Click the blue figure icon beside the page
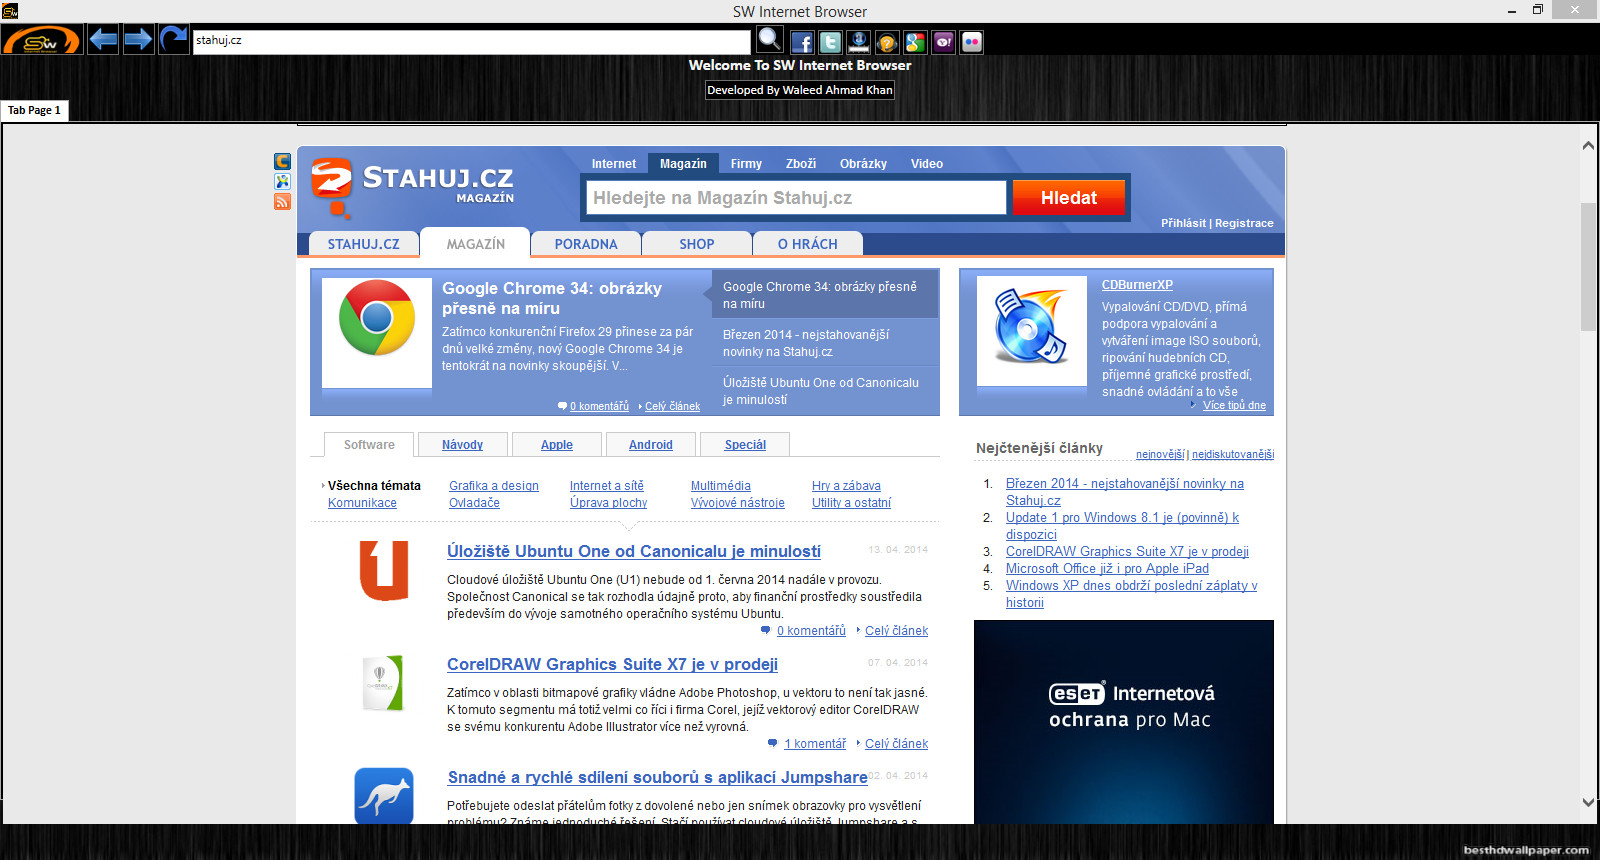 pyautogui.click(x=282, y=181)
